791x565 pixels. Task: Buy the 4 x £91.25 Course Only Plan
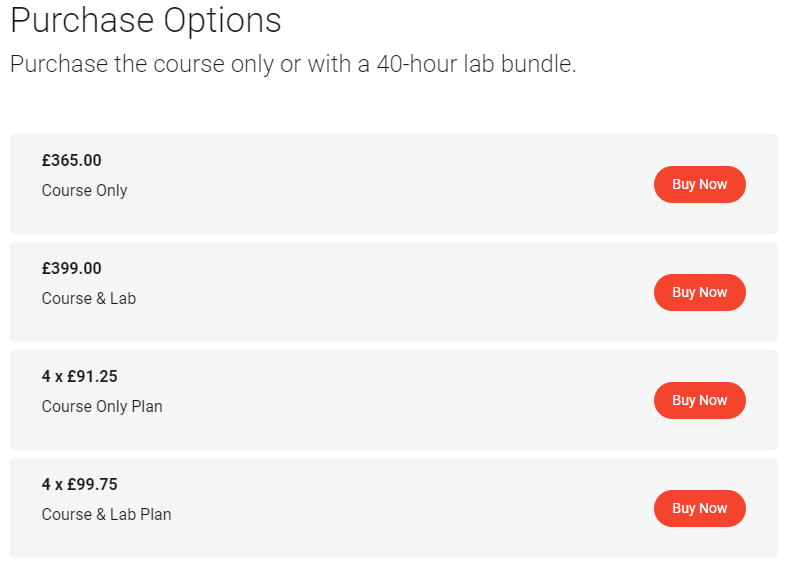[699, 400]
